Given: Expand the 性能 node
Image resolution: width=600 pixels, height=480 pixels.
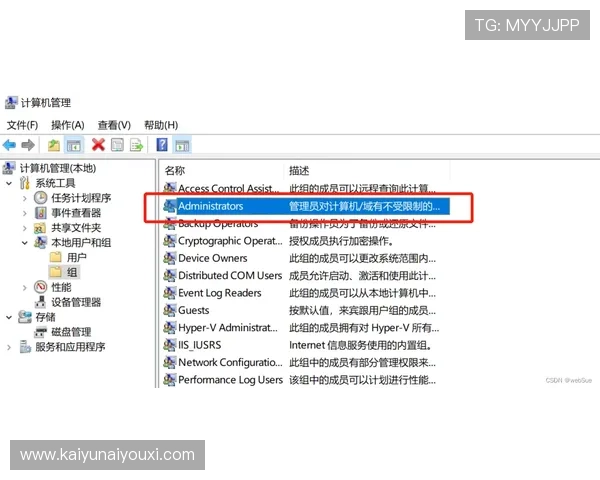Looking at the screenshot, I should (x=24, y=287).
